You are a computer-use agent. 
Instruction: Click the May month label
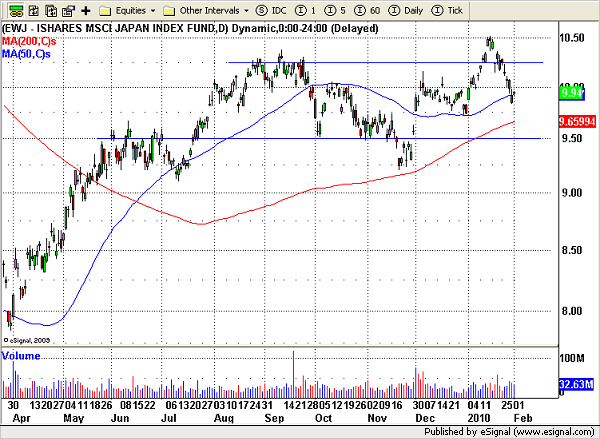click(x=73, y=418)
